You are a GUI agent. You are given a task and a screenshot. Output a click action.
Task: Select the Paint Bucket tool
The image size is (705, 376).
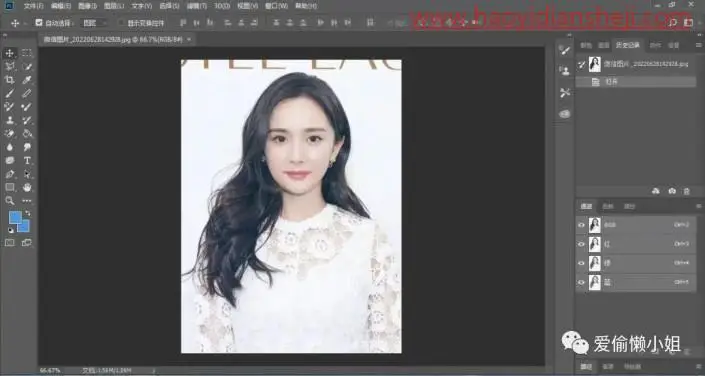tap(27, 134)
